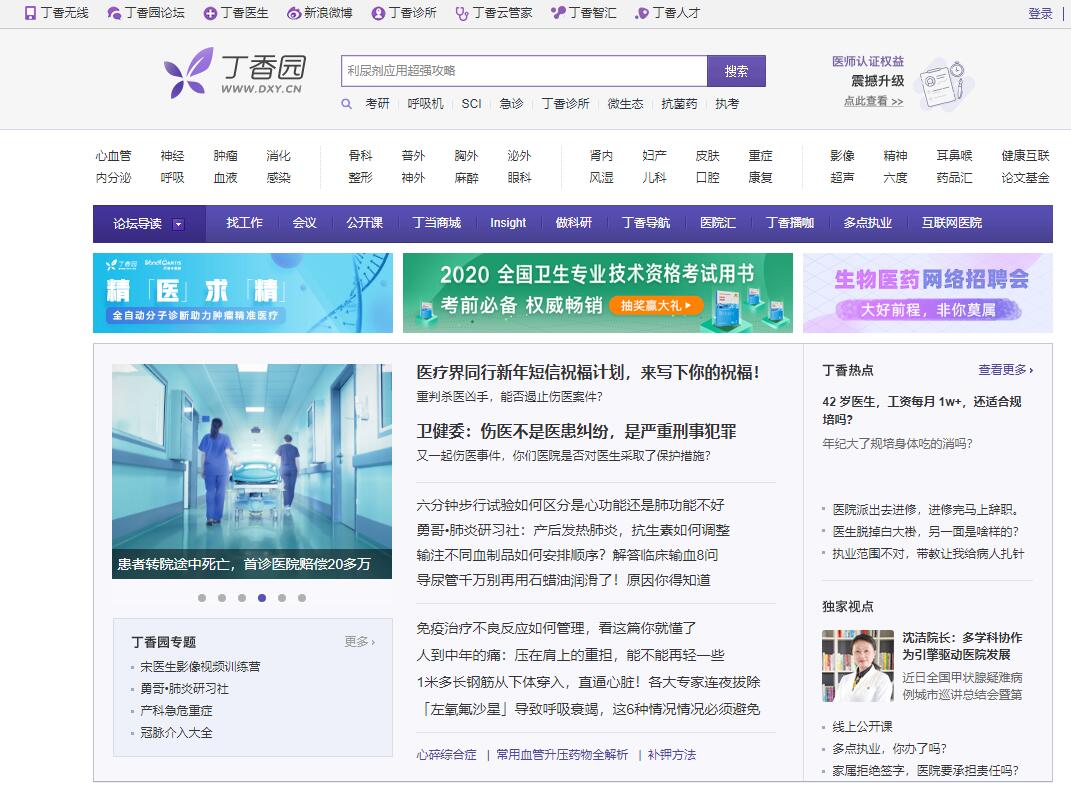Click 登录 link

(x=1040, y=13)
